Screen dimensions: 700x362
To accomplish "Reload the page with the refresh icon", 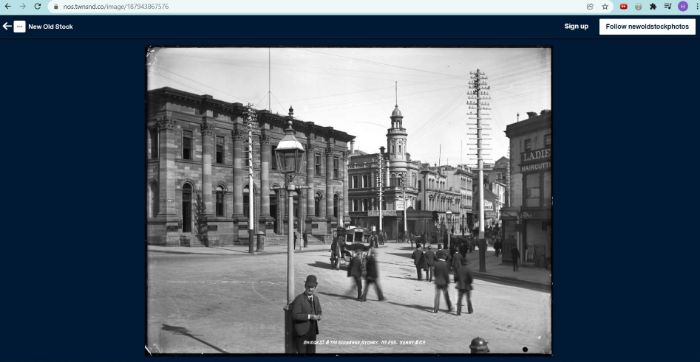I will point(38,6).
